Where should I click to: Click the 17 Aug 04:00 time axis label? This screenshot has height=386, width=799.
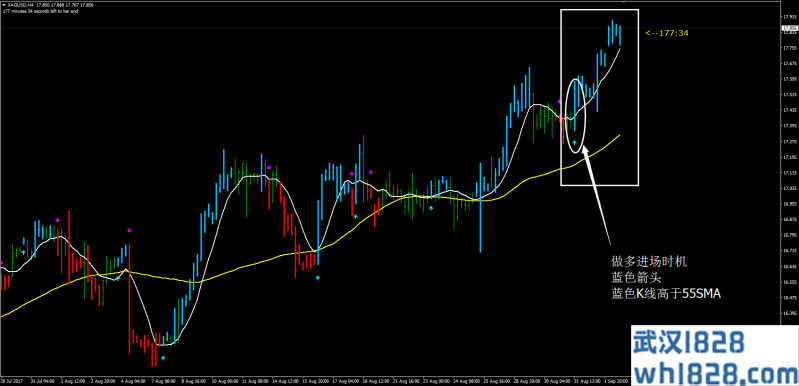tap(346, 381)
